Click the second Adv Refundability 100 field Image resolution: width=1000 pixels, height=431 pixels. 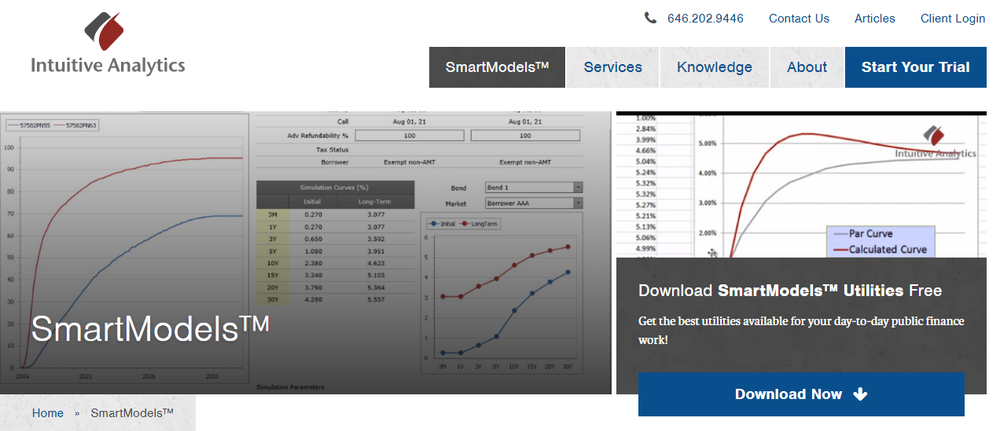click(x=525, y=135)
